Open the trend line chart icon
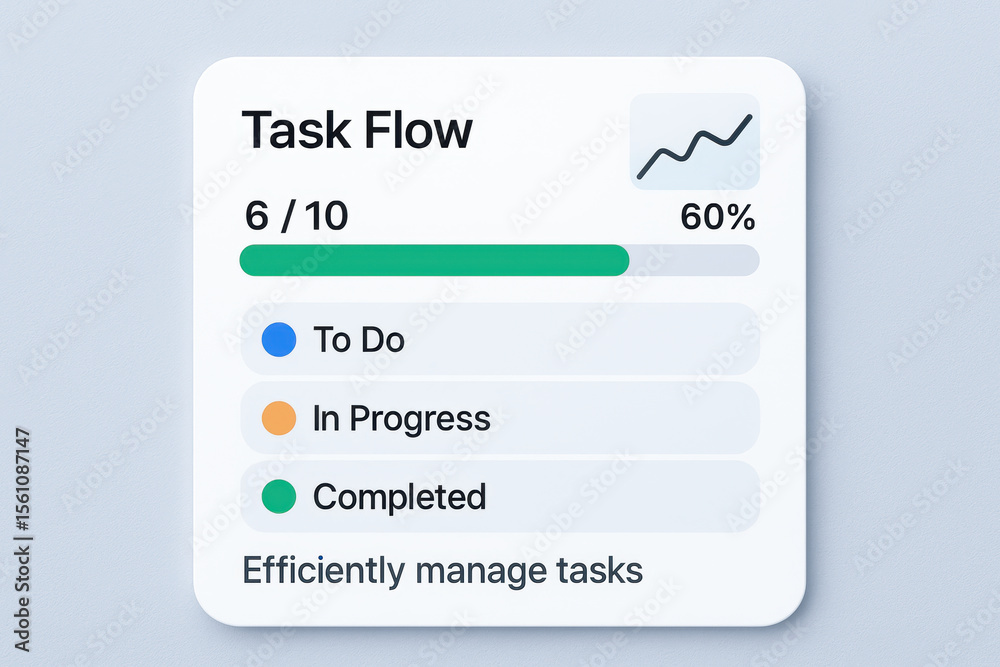The width and height of the screenshot is (1000, 667). (x=695, y=142)
